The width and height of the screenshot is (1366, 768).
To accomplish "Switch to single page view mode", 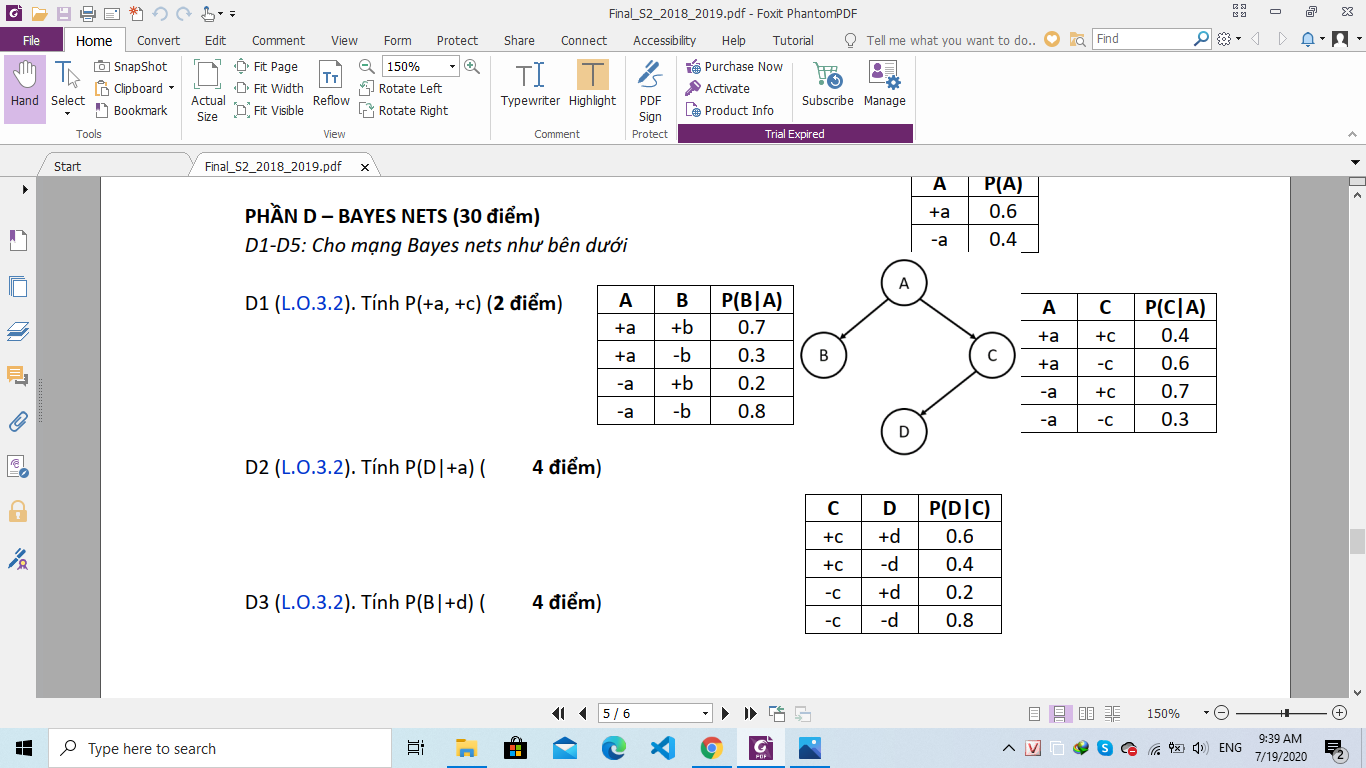I will (x=1035, y=714).
